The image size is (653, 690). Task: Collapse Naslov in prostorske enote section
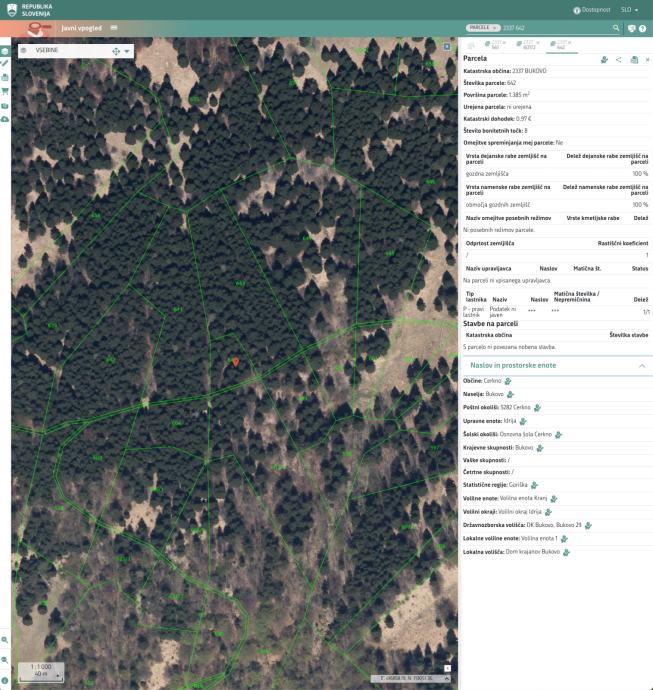coord(642,366)
